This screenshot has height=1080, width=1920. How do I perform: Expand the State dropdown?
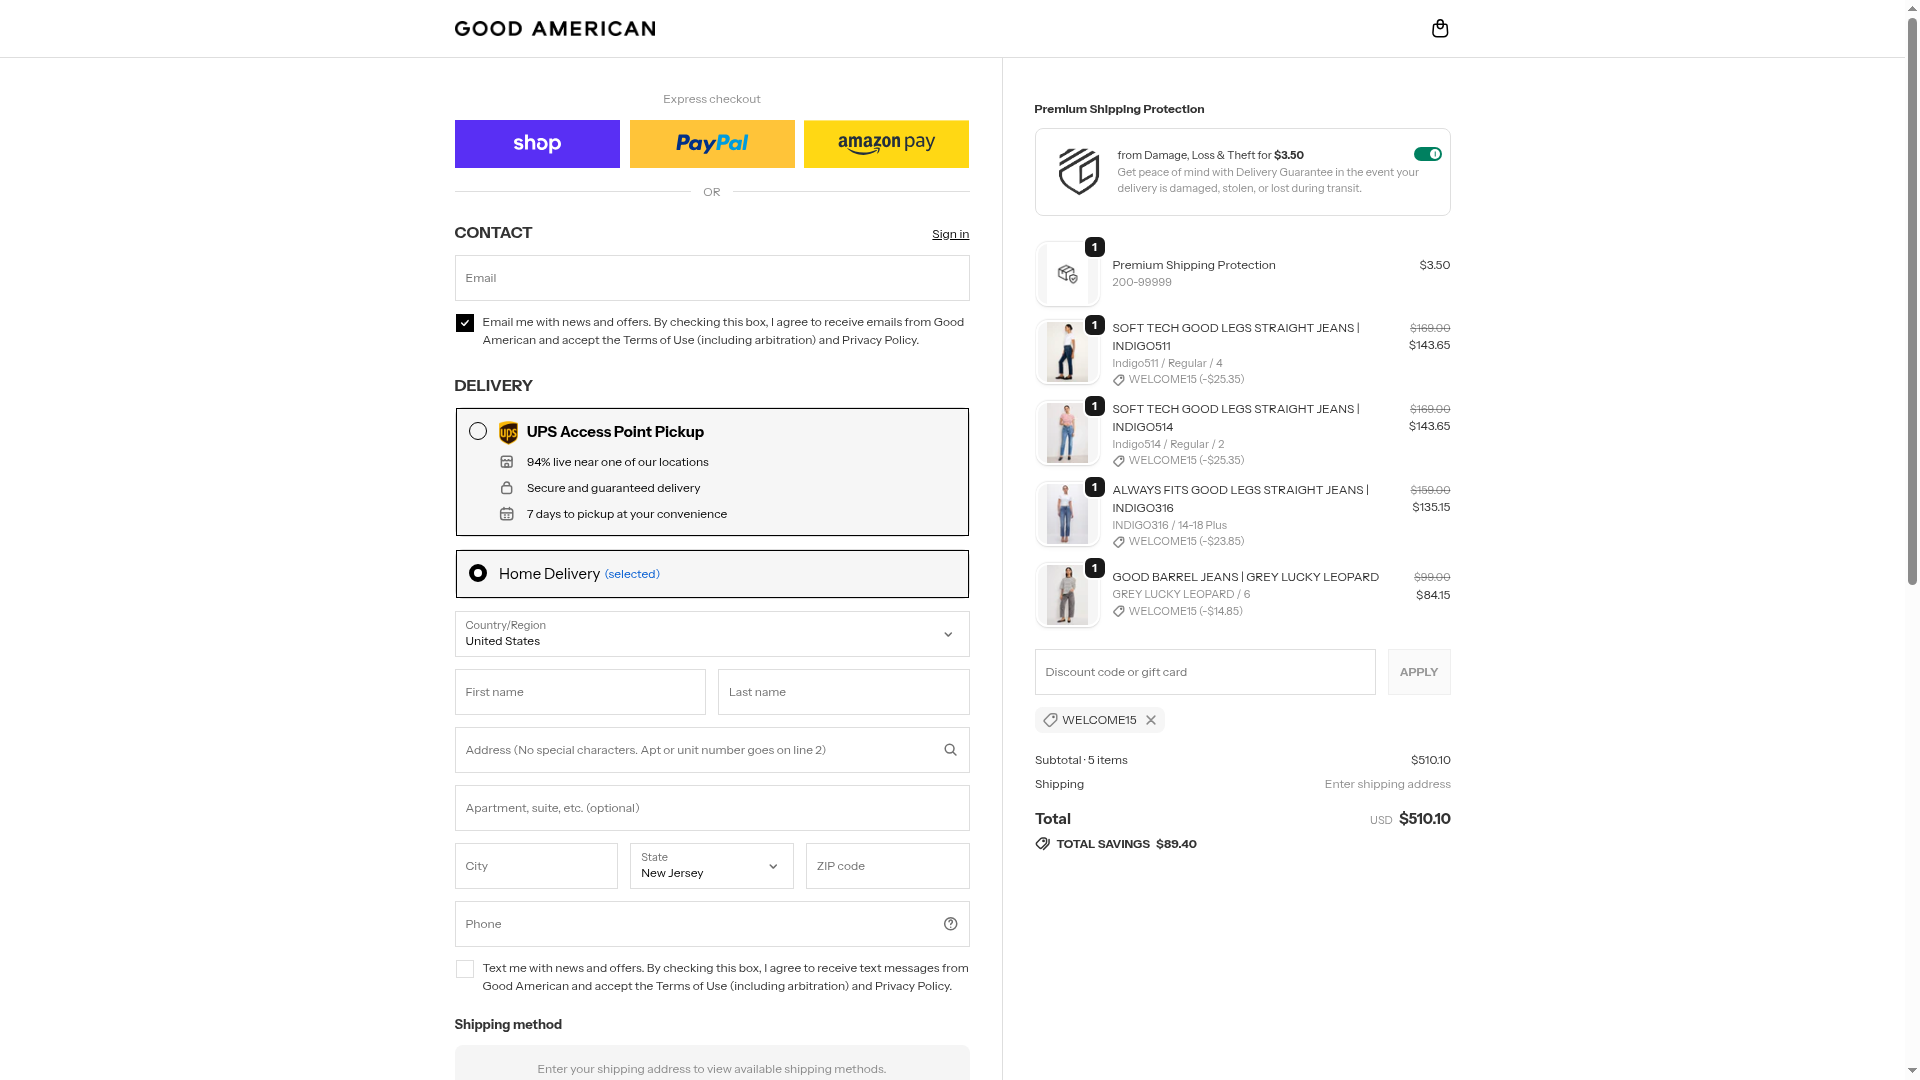[711, 866]
